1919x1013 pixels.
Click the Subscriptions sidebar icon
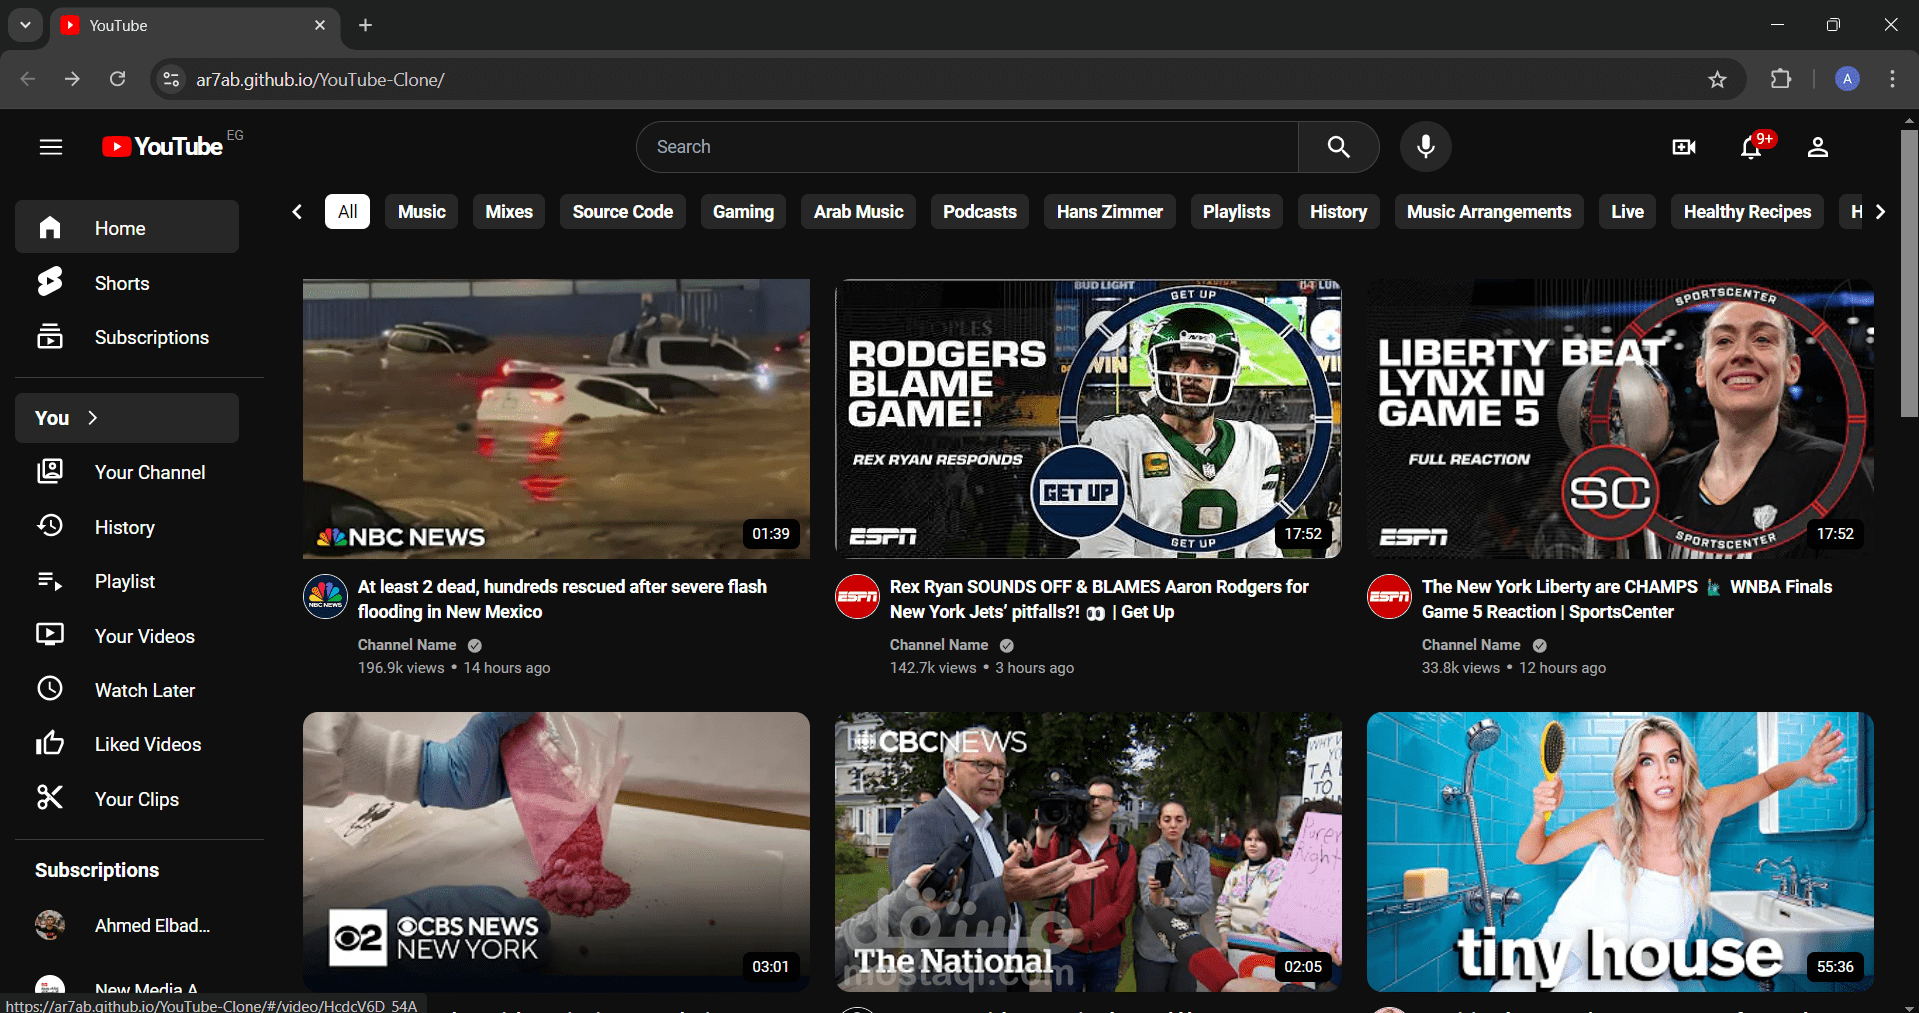point(50,337)
